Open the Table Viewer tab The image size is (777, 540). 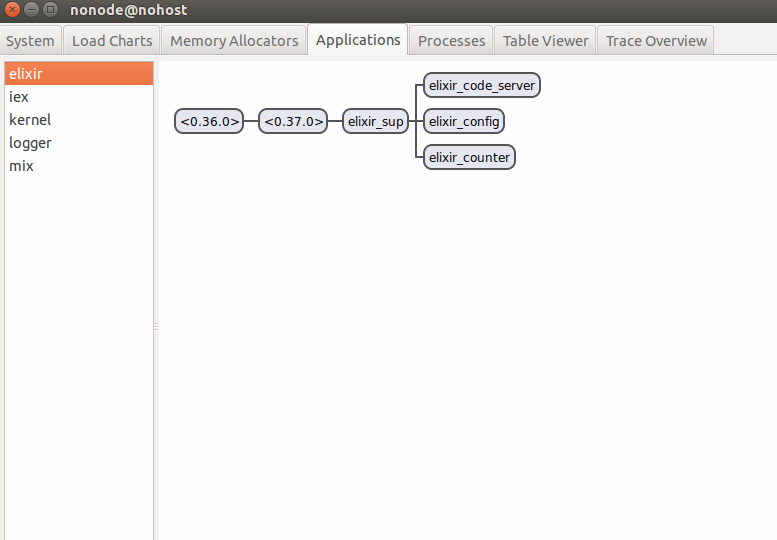tap(545, 41)
